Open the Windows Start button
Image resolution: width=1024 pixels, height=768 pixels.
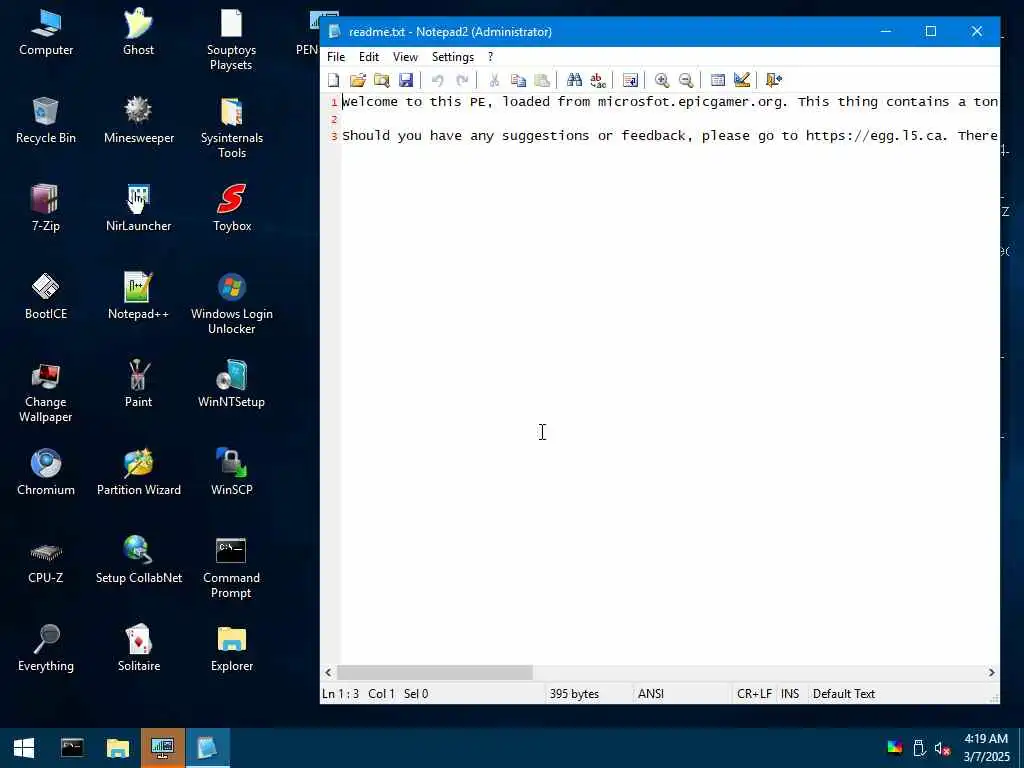pyautogui.click(x=24, y=748)
